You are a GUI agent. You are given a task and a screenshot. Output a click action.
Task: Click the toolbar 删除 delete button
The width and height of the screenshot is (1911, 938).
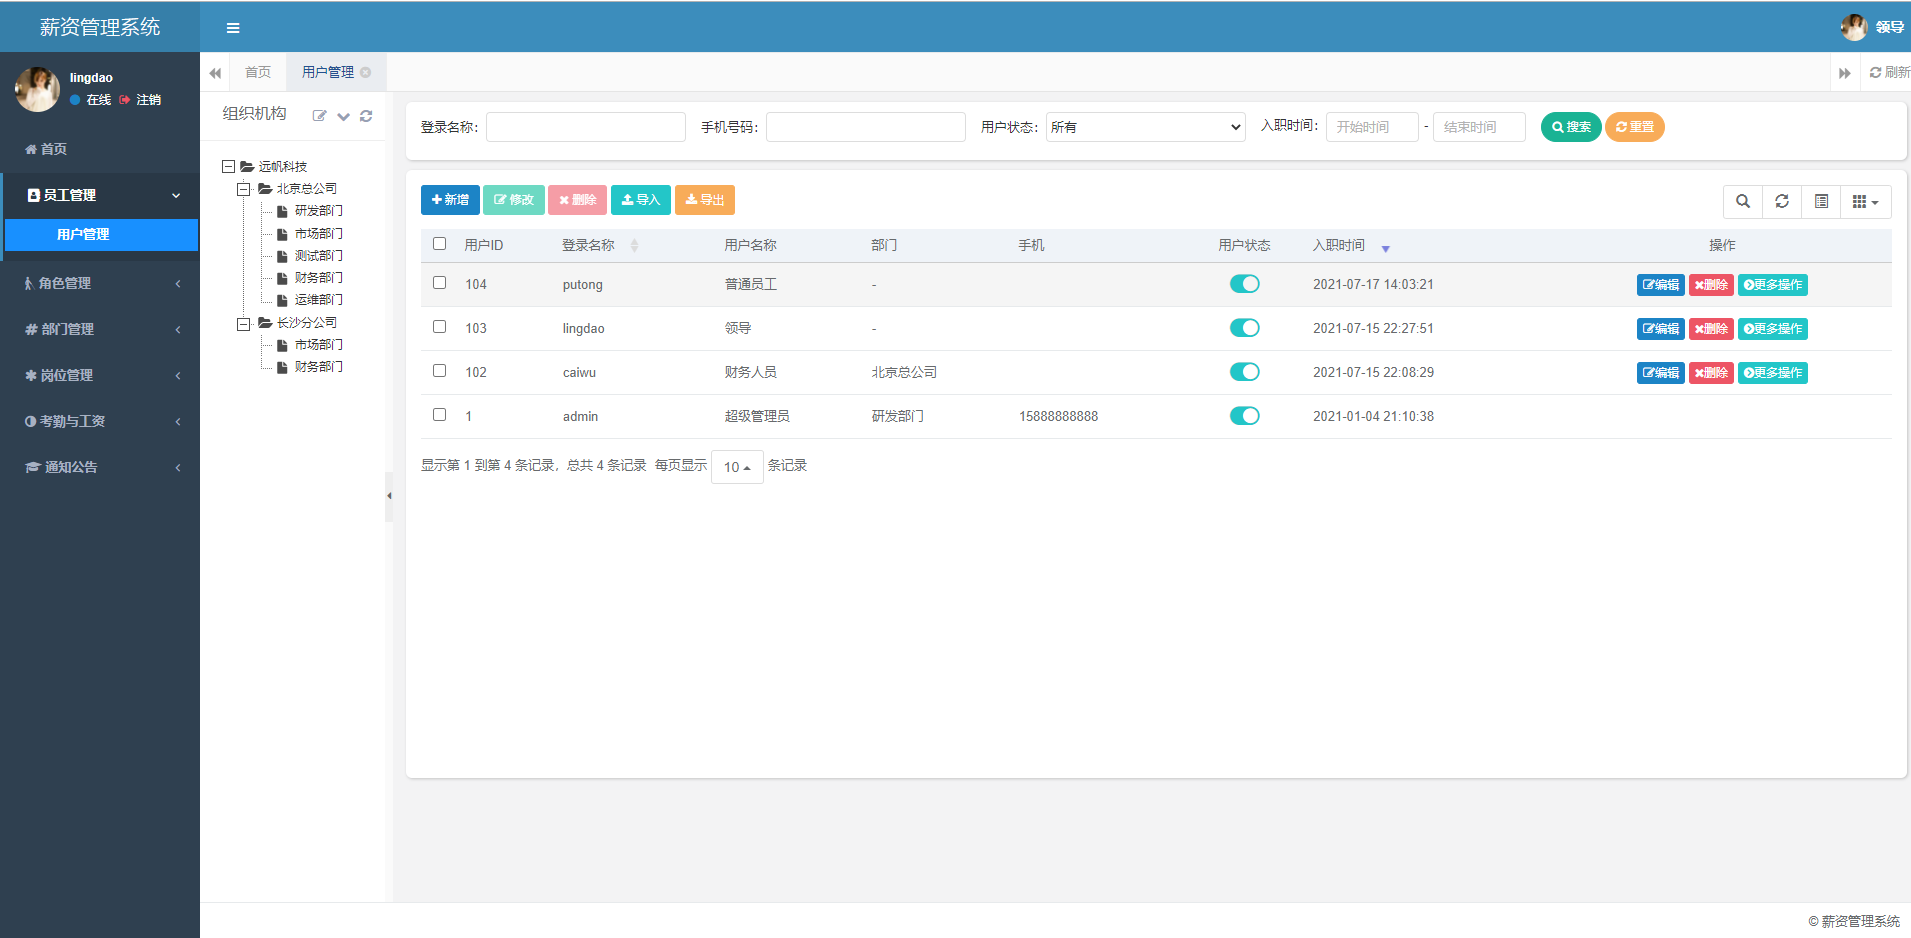click(x=577, y=200)
